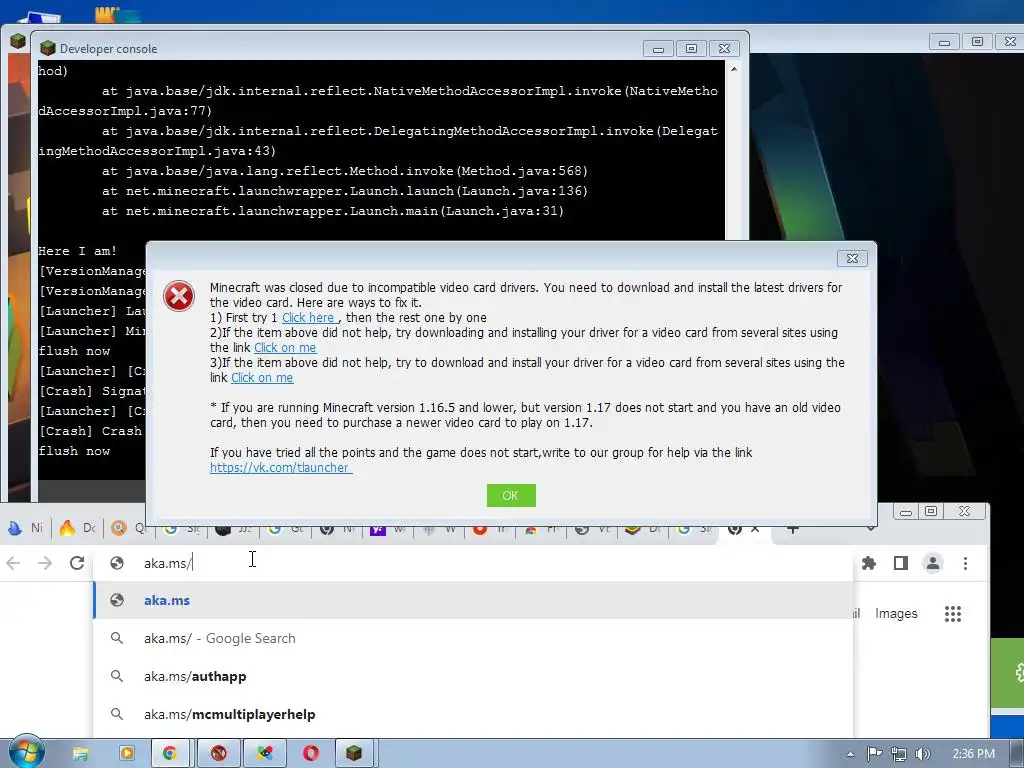Show hidden system tray icons

[850, 754]
